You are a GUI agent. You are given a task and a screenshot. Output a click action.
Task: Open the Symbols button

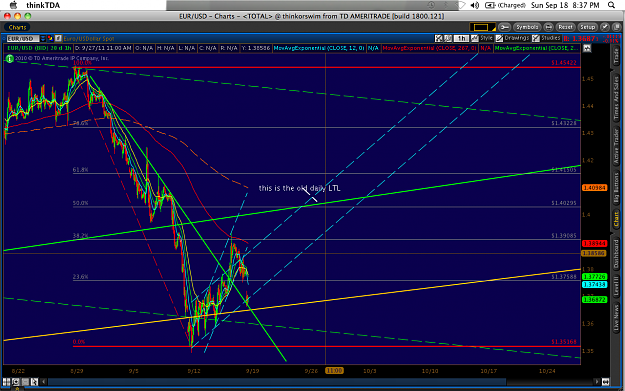click(x=527, y=27)
